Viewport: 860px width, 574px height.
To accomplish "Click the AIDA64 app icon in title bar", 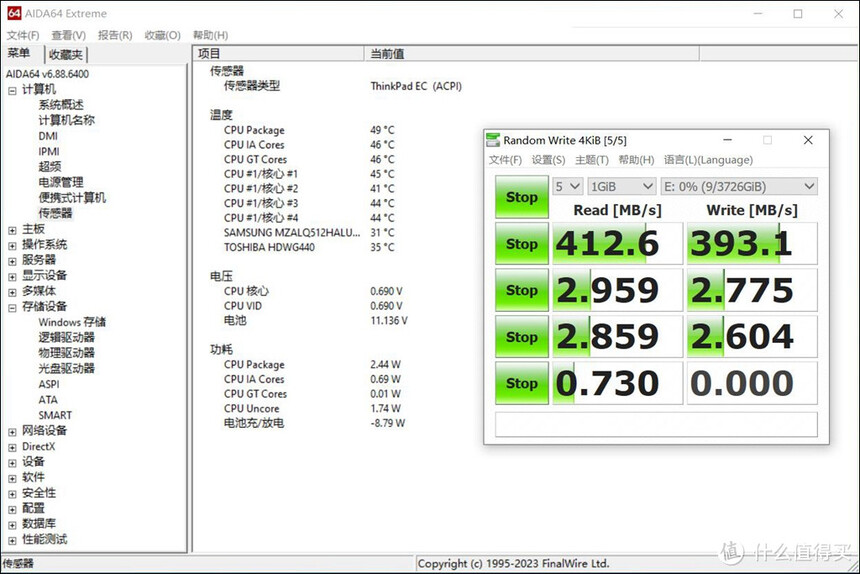I will click(x=14, y=13).
